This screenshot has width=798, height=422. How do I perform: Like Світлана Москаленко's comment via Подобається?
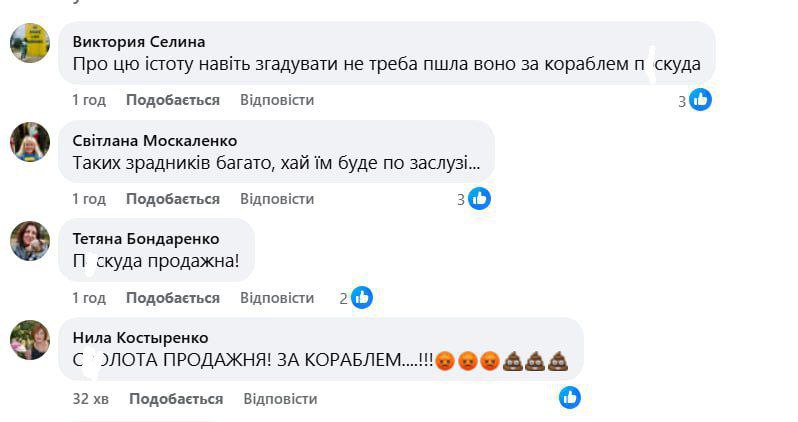pyautogui.click(x=173, y=199)
